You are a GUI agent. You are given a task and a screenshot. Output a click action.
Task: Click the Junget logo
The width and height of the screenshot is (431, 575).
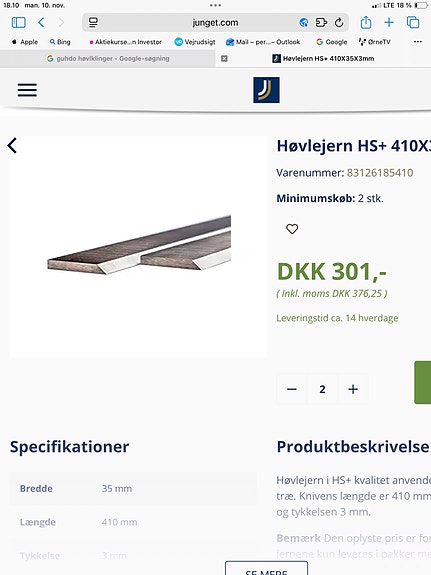pos(266,90)
